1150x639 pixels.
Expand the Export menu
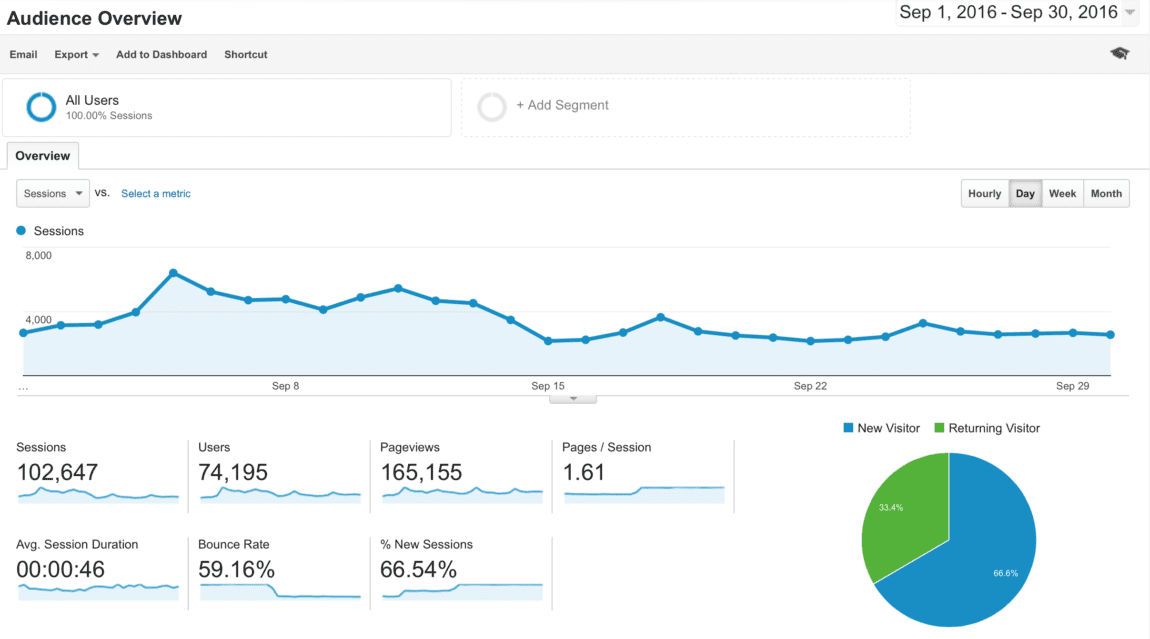[76, 55]
